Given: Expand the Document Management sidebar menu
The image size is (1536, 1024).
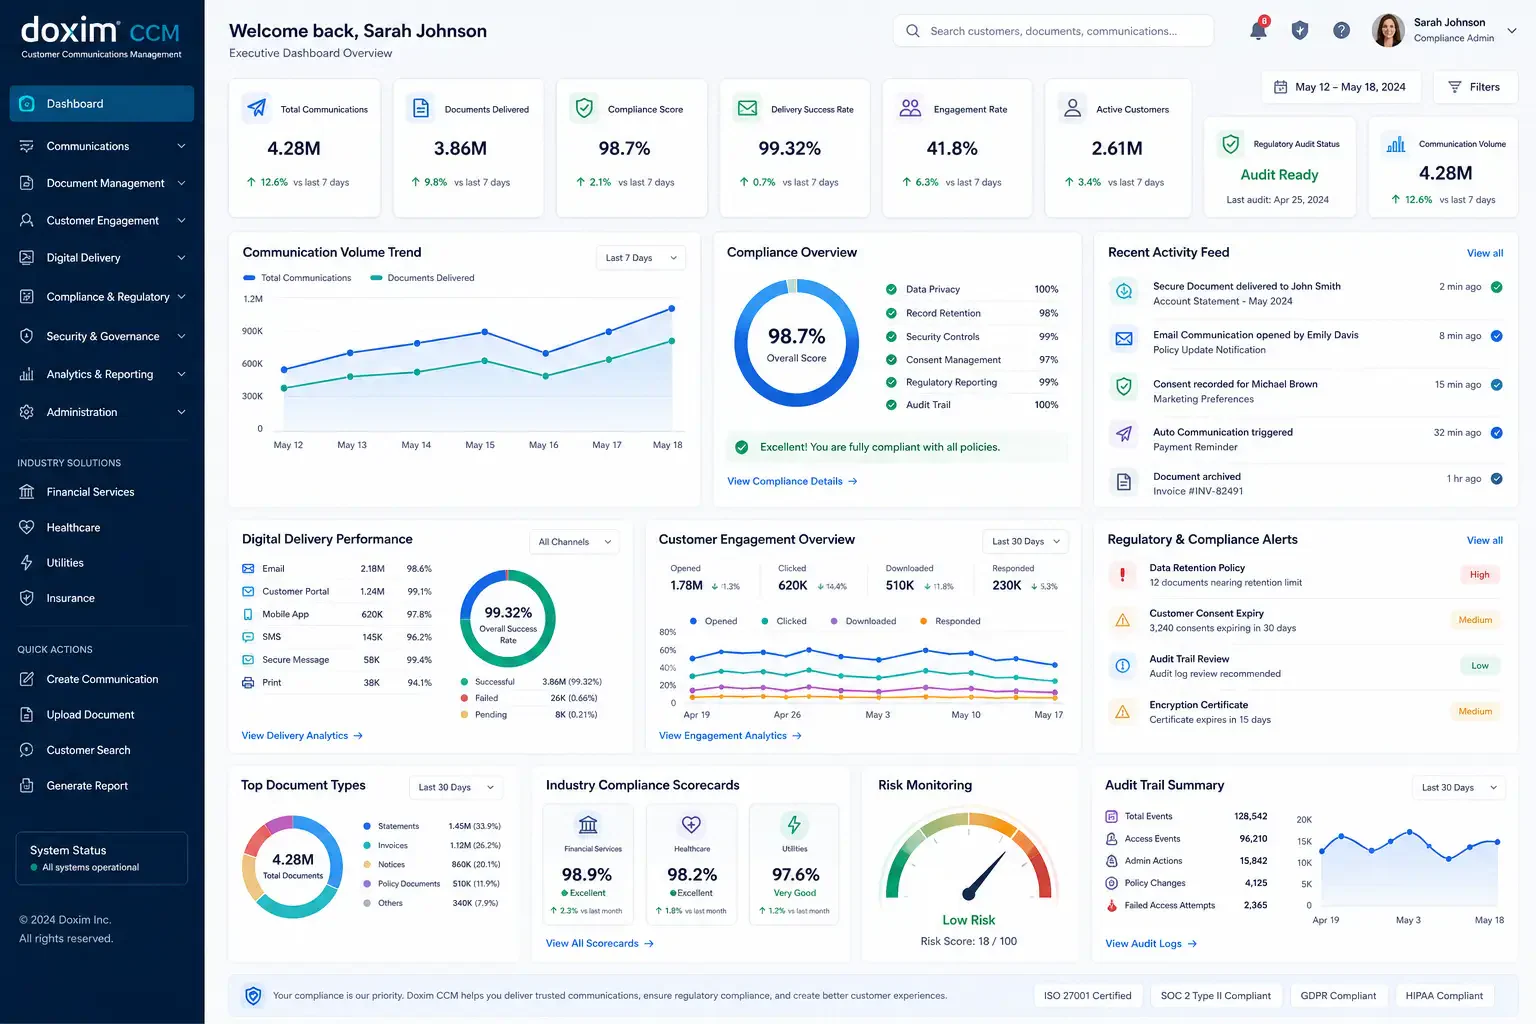Looking at the screenshot, I should click(102, 183).
